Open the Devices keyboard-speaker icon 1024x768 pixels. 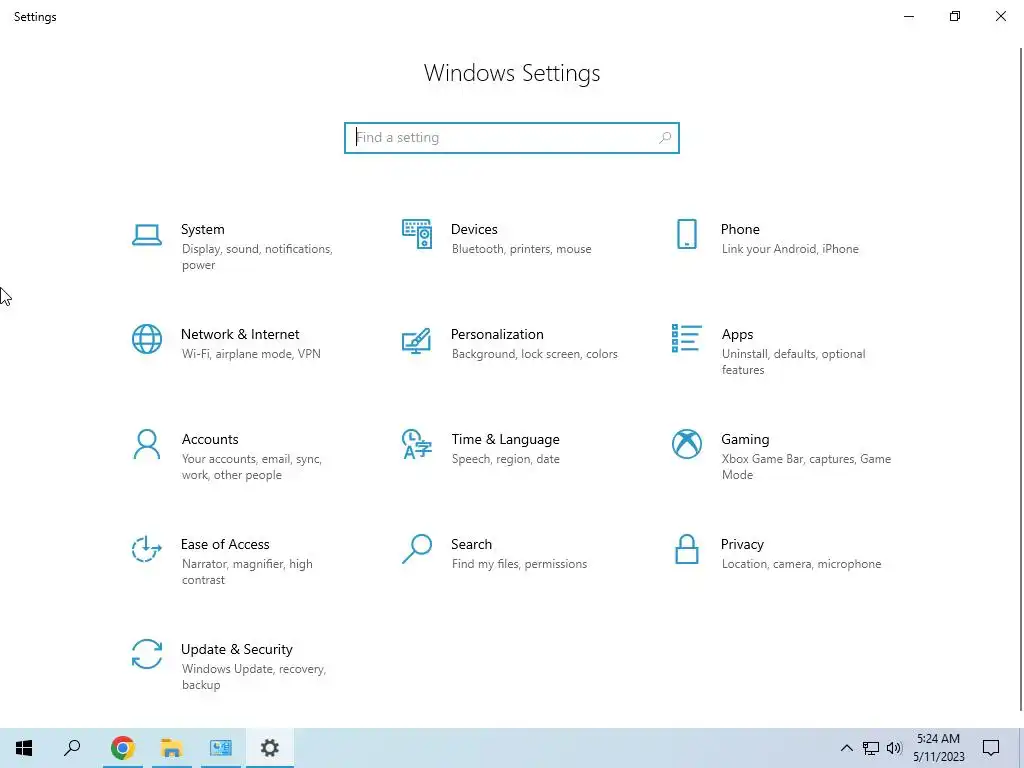[x=417, y=234]
